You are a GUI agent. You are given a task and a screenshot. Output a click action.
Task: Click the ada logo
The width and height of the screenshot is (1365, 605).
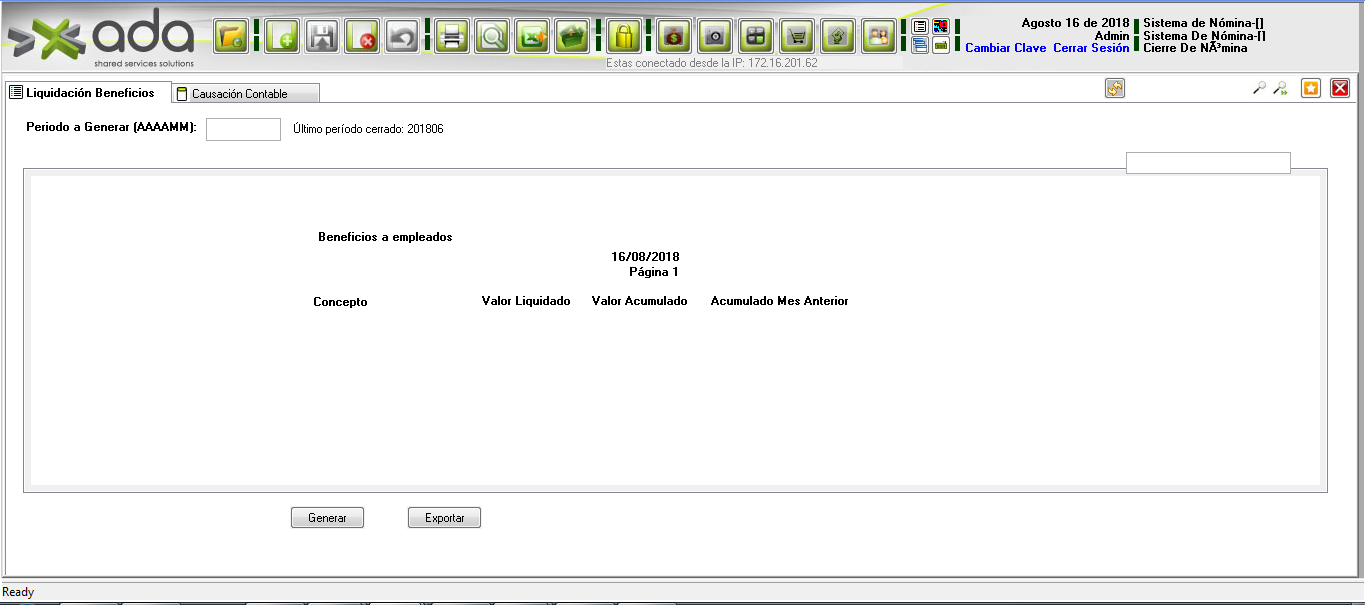click(100, 40)
